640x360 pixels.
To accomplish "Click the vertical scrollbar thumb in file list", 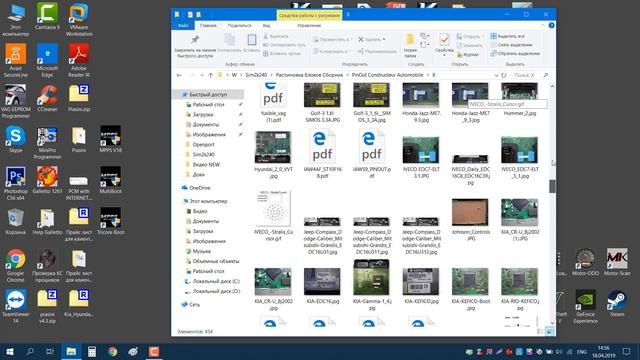I will [x=552, y=186].
